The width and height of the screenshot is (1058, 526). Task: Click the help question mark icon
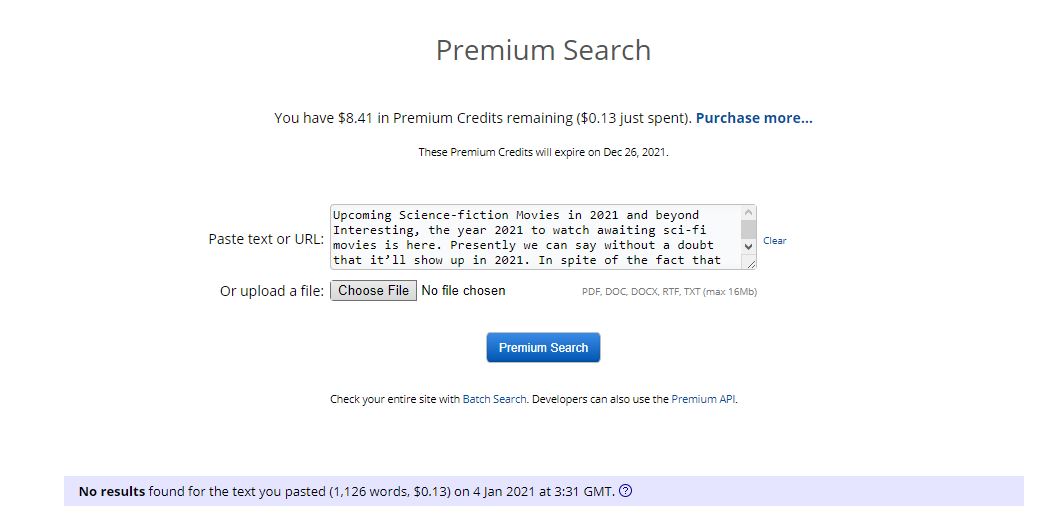coord(626,491)
